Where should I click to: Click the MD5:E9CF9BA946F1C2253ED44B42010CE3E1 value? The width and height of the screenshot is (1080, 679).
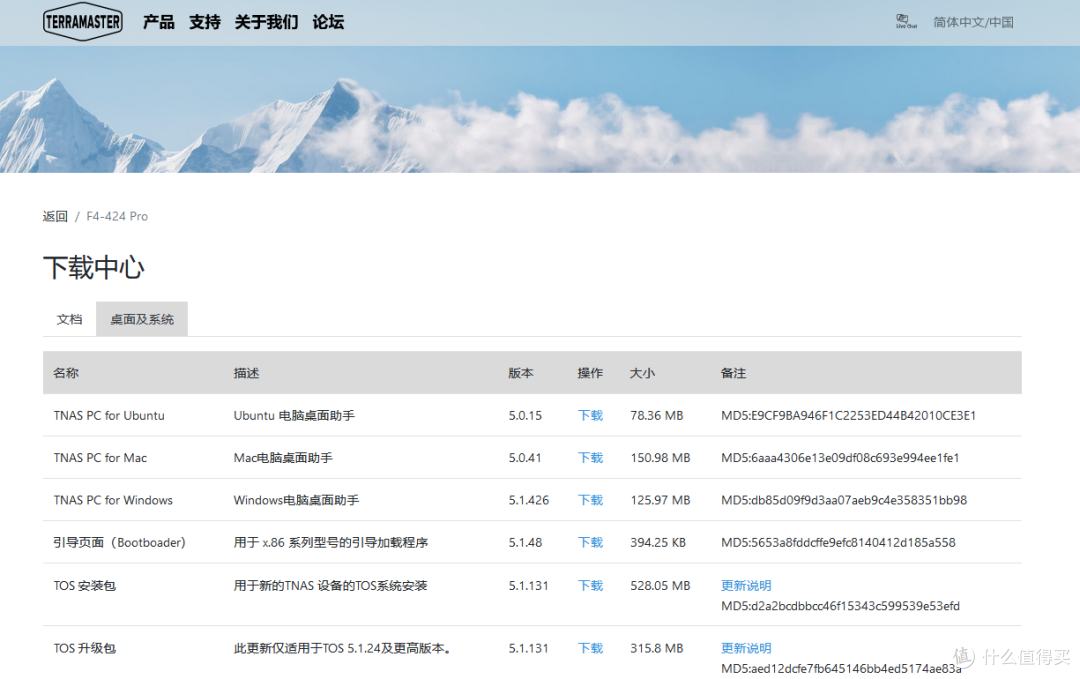848,415
